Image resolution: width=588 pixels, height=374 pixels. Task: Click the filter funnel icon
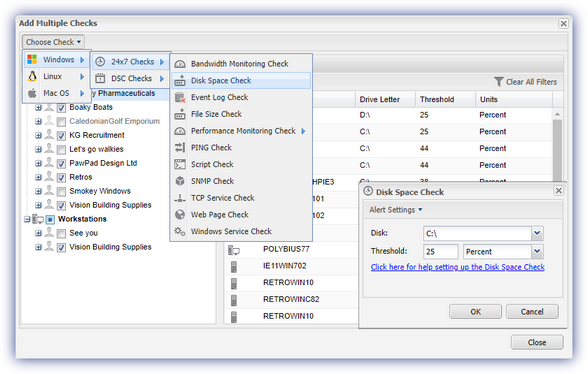coord(499,82)
